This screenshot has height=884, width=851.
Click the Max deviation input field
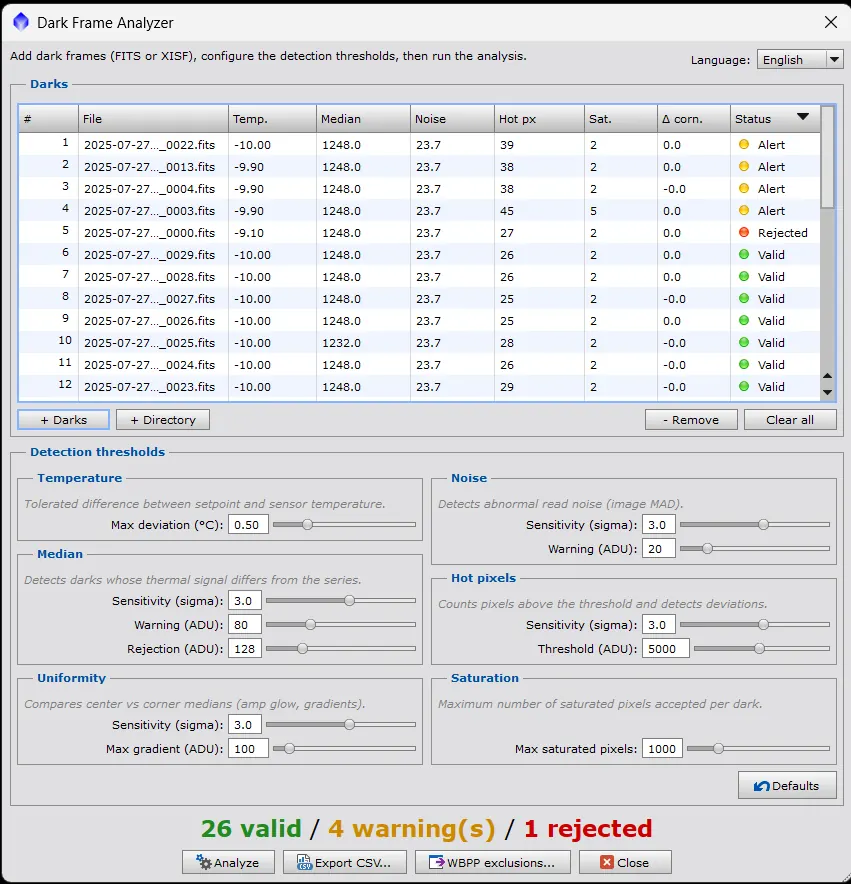click(248, 525)
